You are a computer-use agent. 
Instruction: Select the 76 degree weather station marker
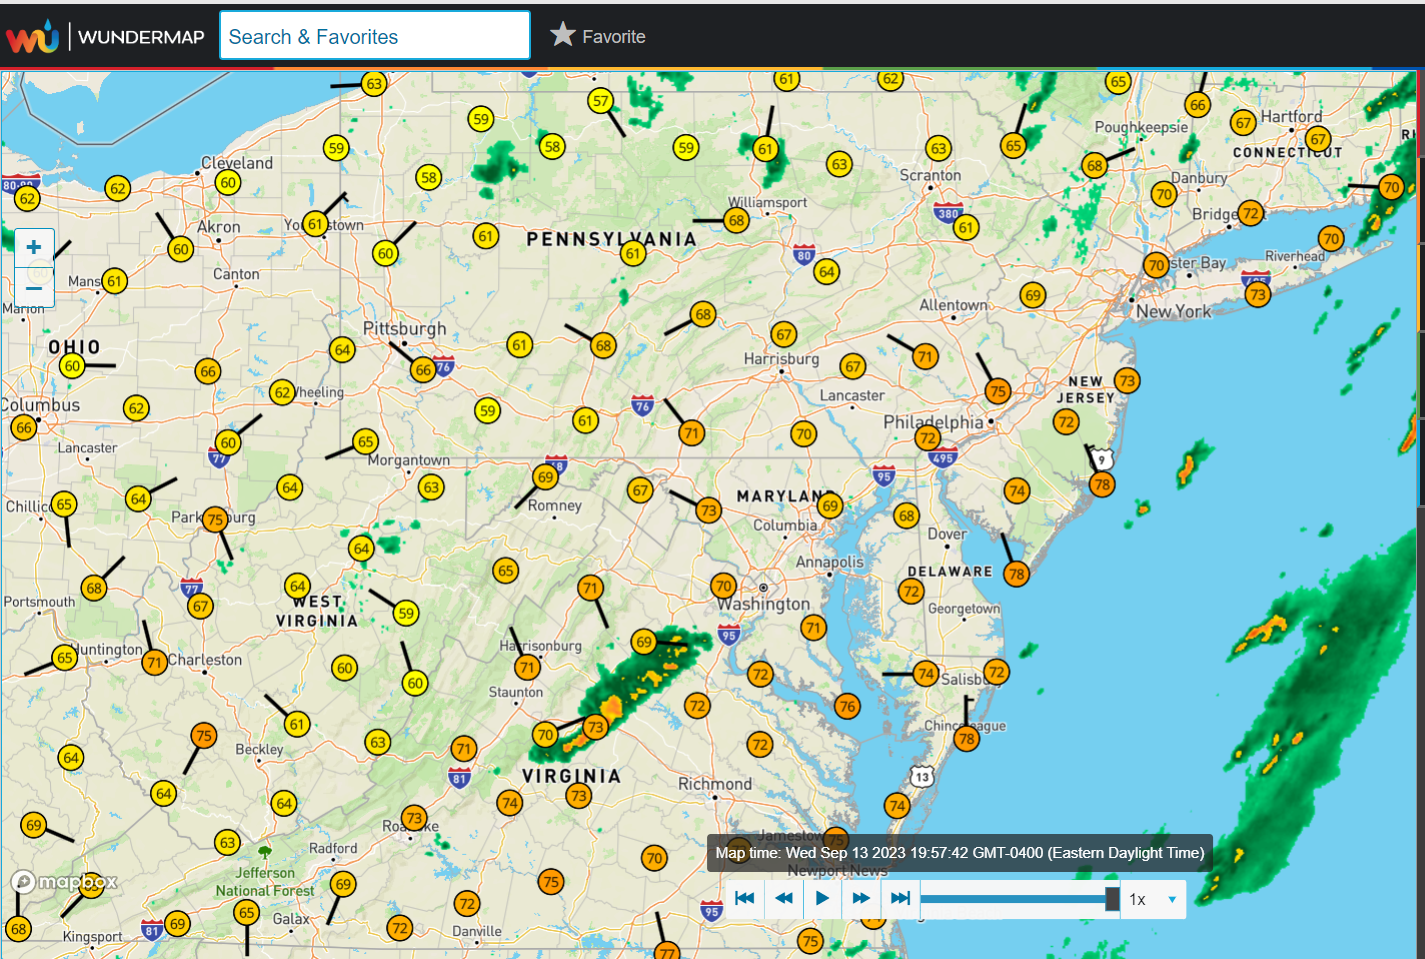[847, 706]
